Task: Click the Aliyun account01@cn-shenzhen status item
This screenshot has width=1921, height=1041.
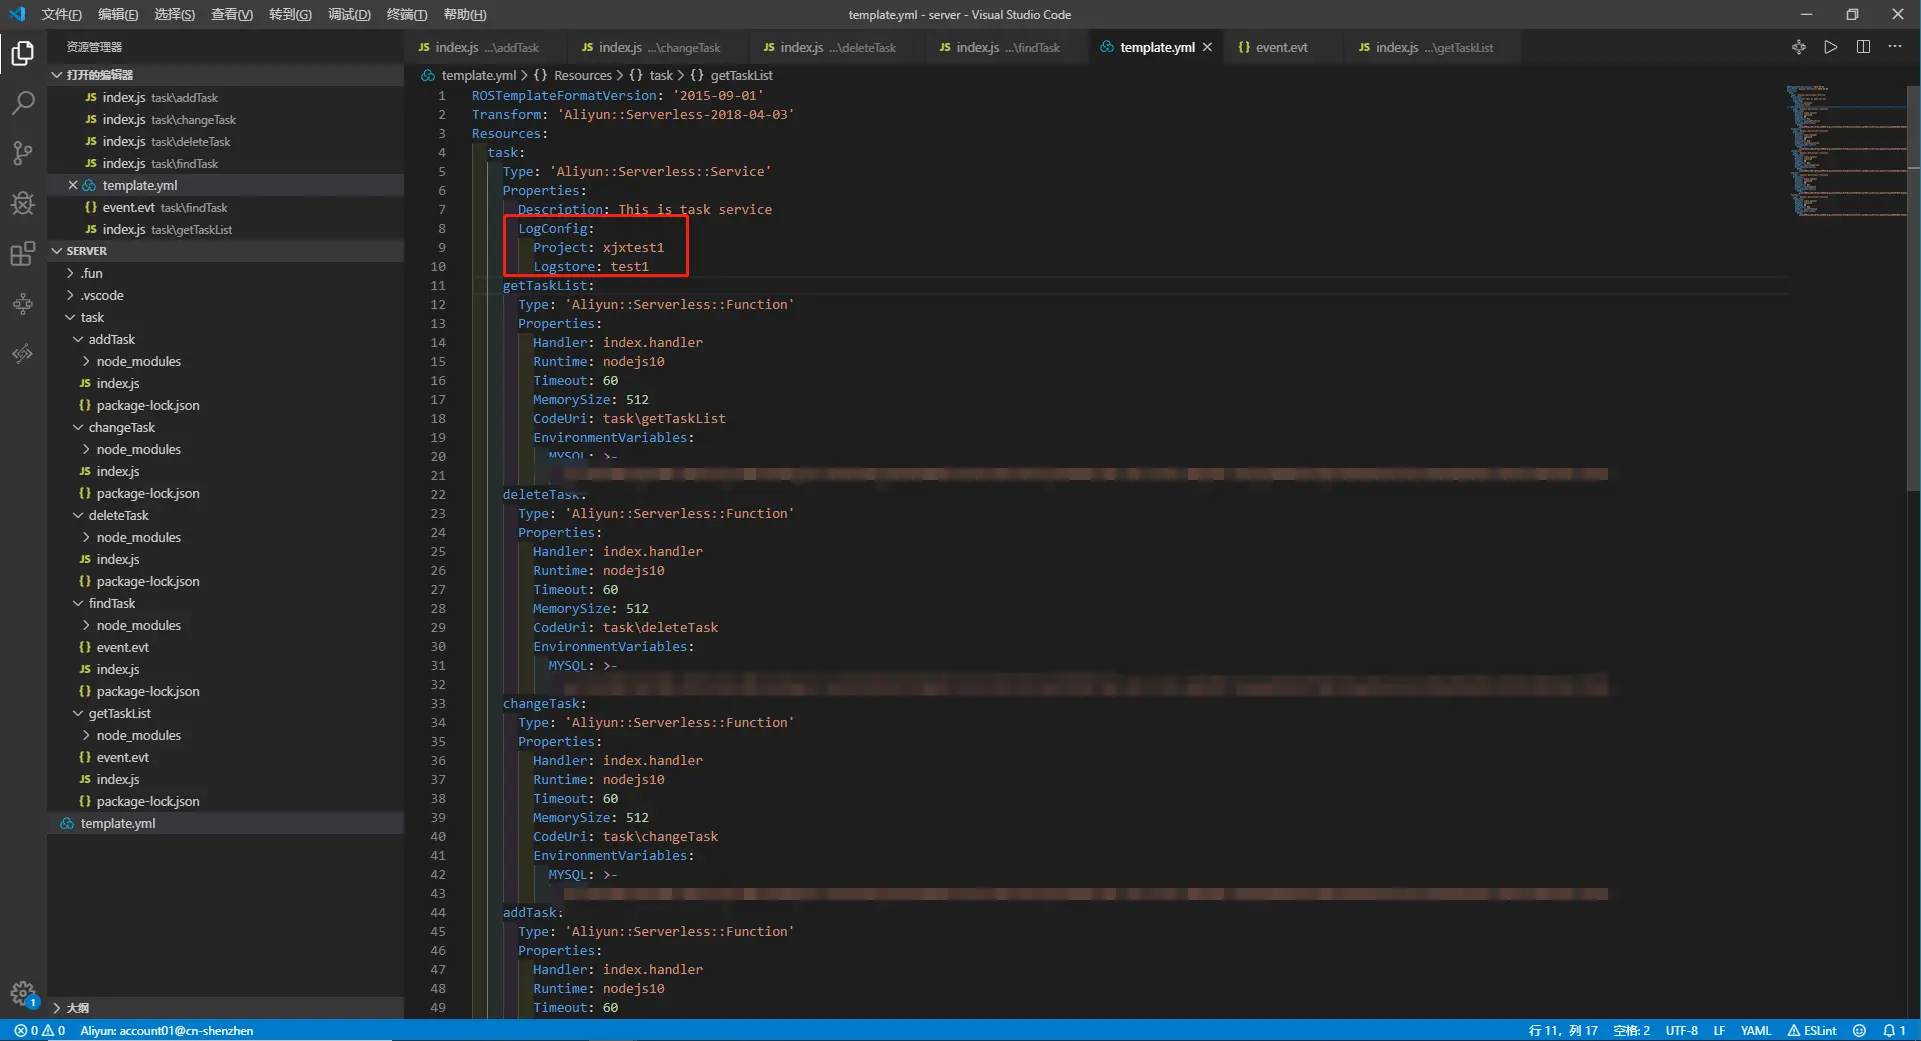Action: point(167,1030)
